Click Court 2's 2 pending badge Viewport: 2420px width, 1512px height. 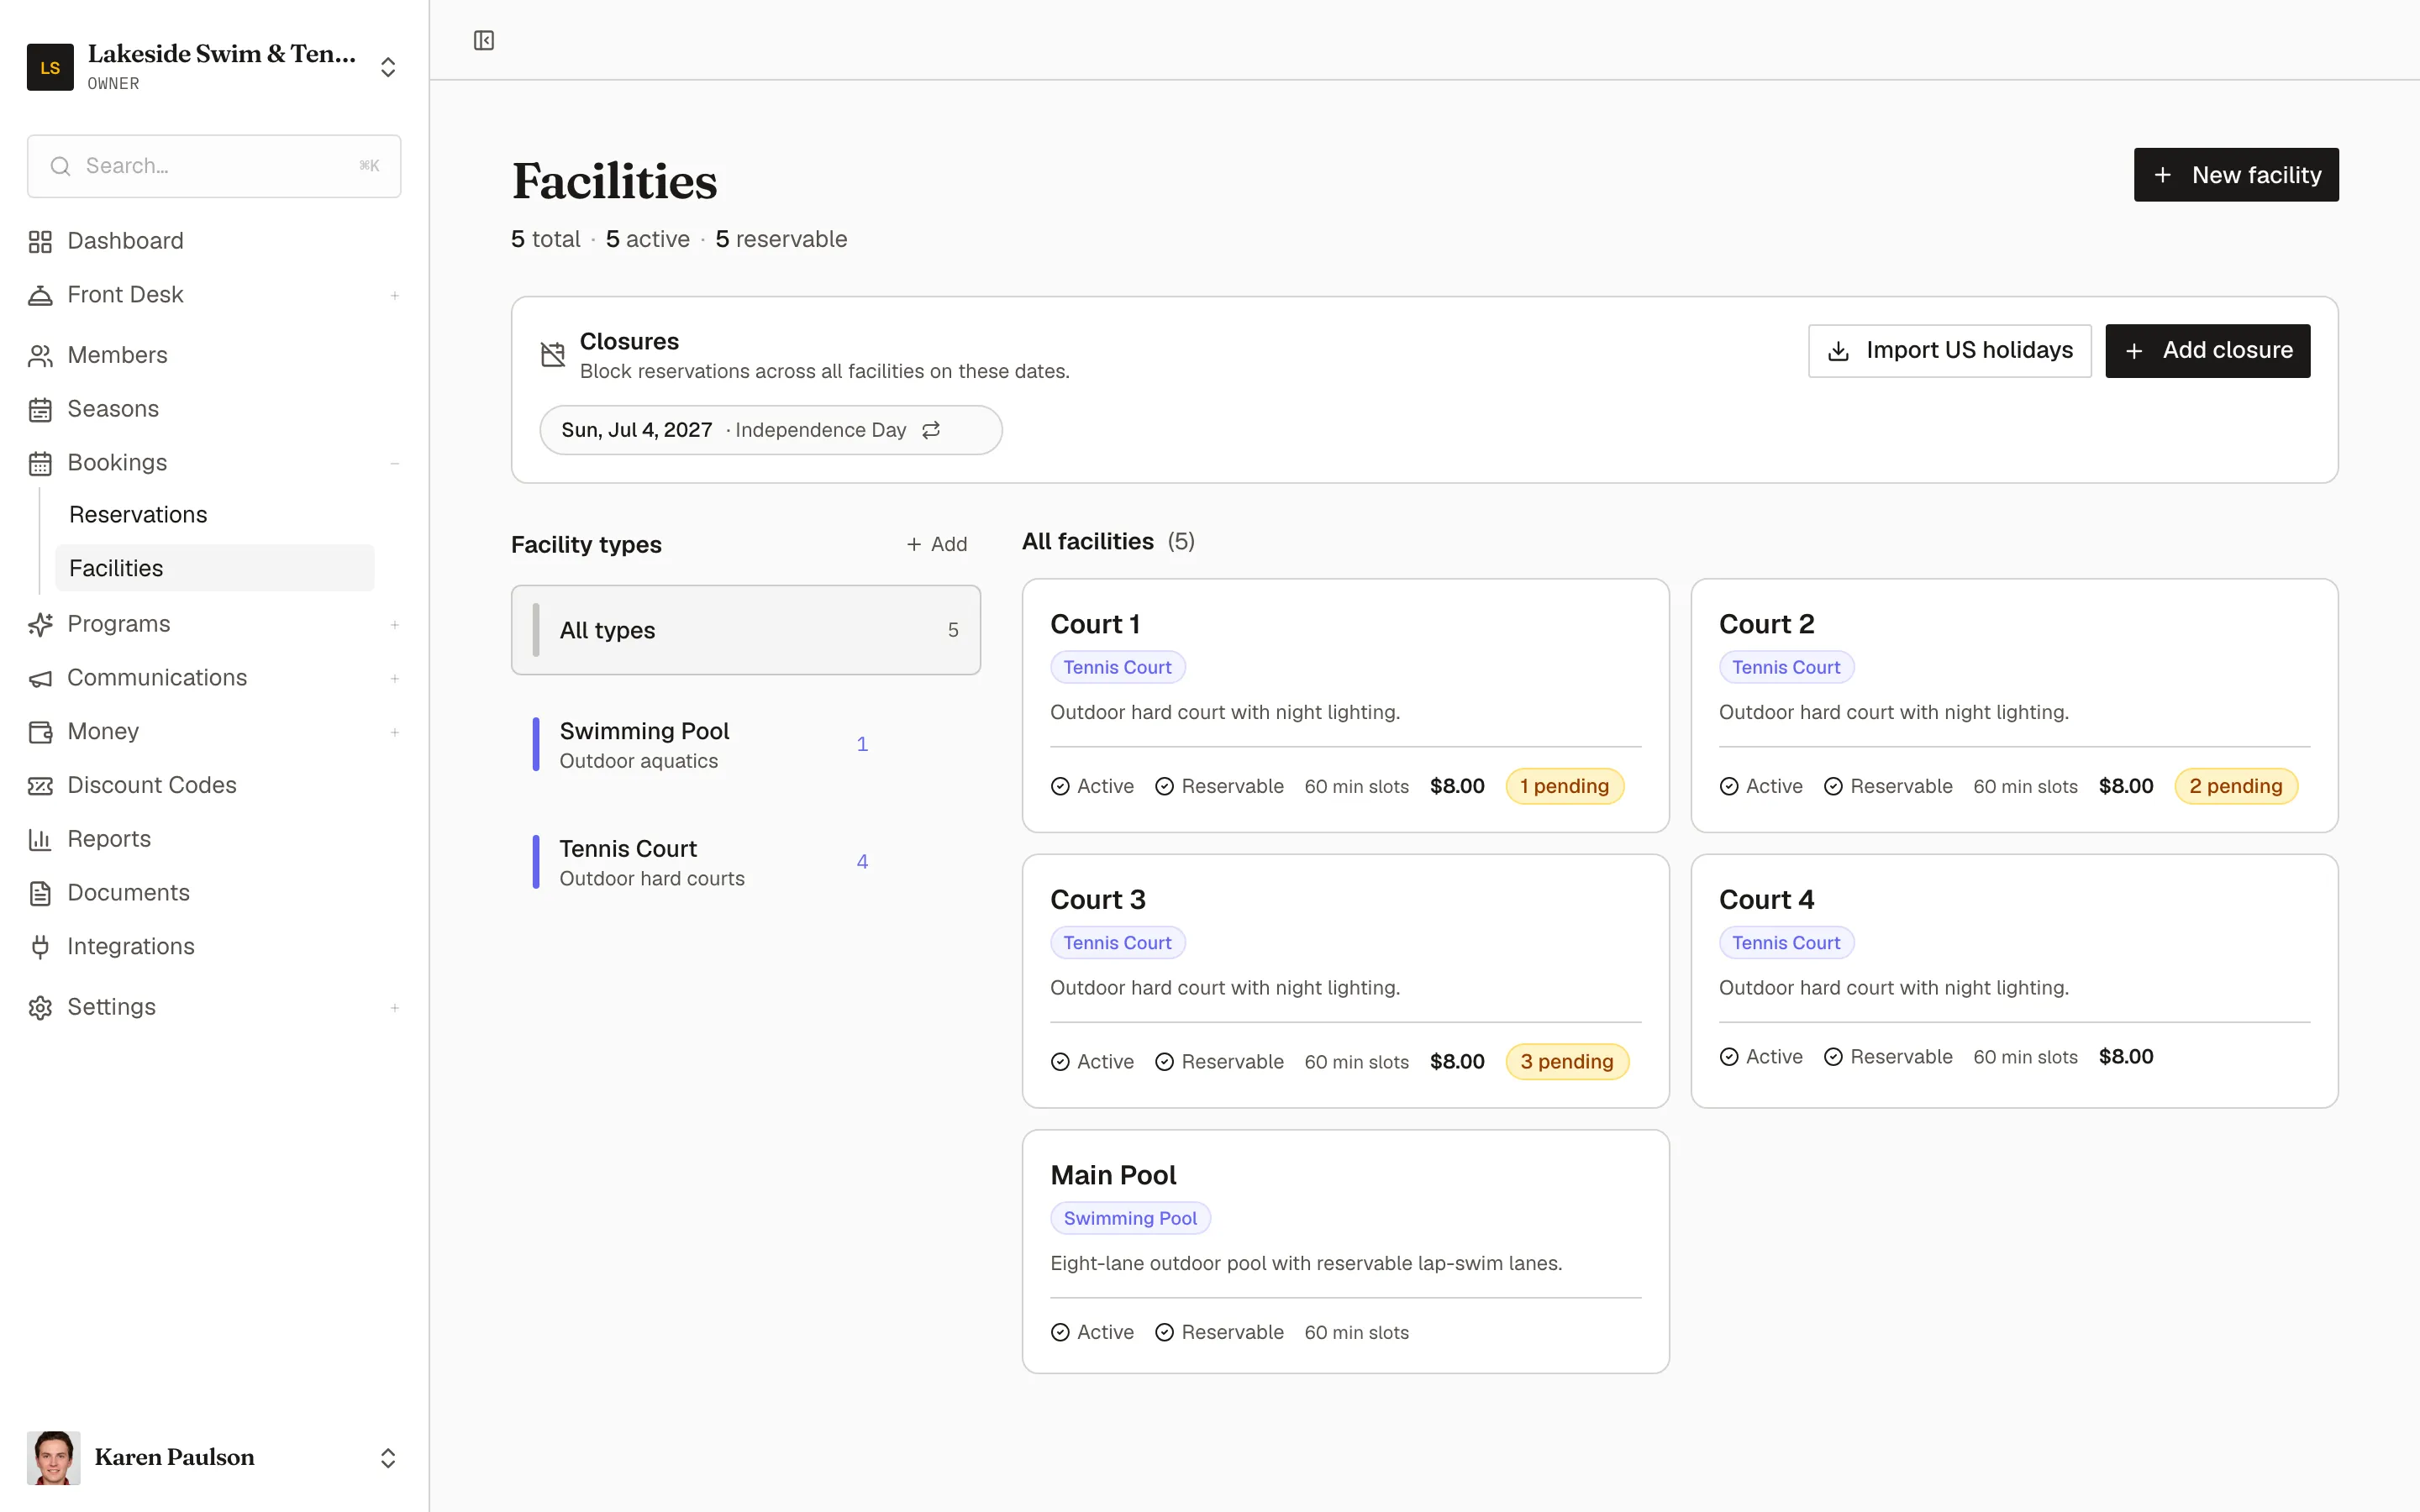[x=2236, y=786]
